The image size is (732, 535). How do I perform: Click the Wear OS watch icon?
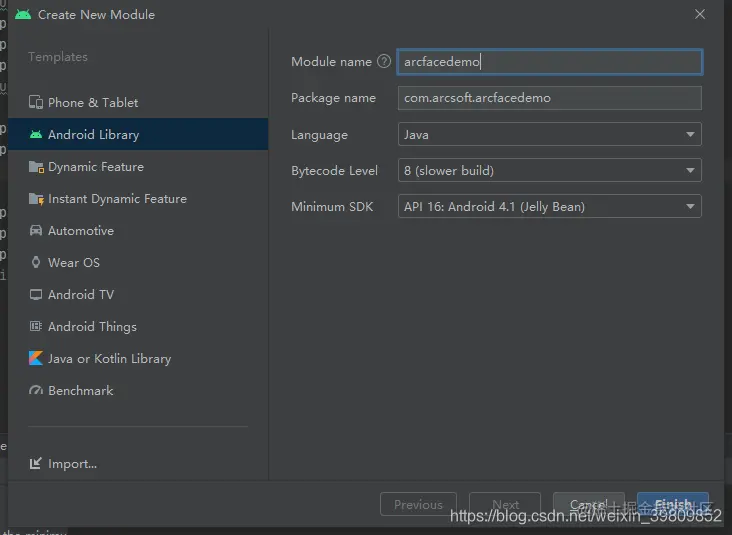tap(36, 262)
